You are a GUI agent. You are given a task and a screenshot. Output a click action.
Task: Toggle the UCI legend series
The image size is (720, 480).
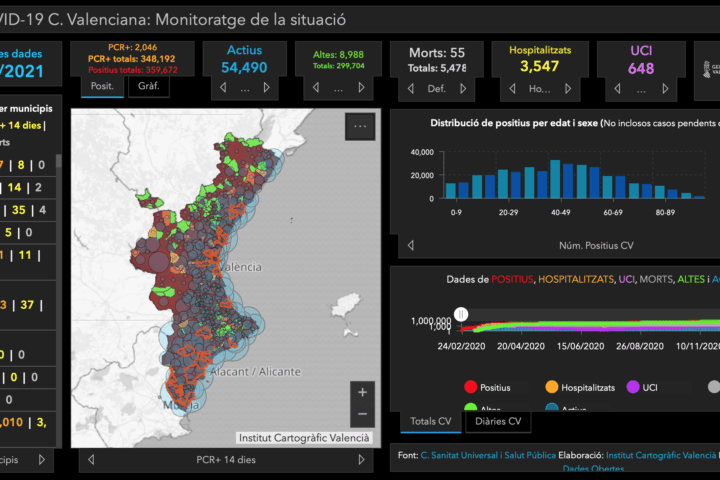633,386
